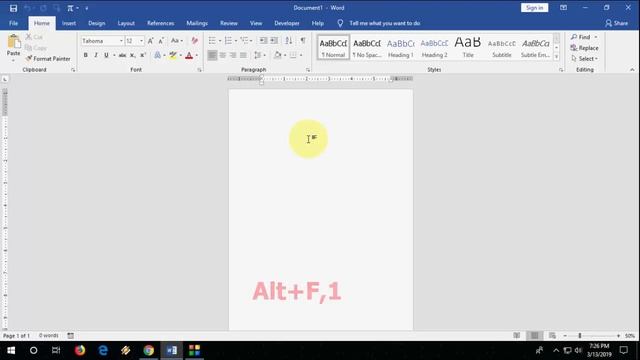
Task: Apply text highlight color
Action: click(173, 55)
